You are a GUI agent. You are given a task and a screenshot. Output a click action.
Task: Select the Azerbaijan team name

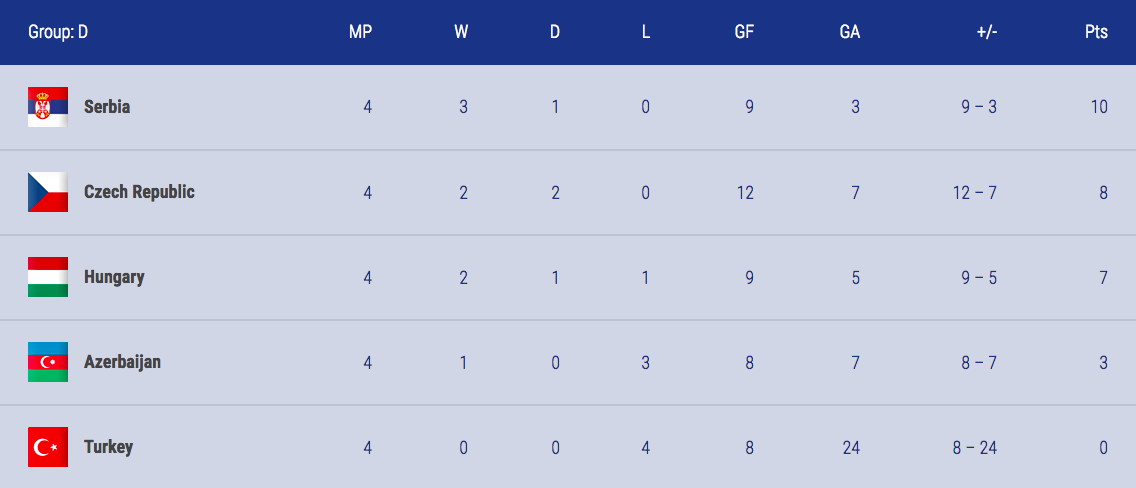point(122,362)
